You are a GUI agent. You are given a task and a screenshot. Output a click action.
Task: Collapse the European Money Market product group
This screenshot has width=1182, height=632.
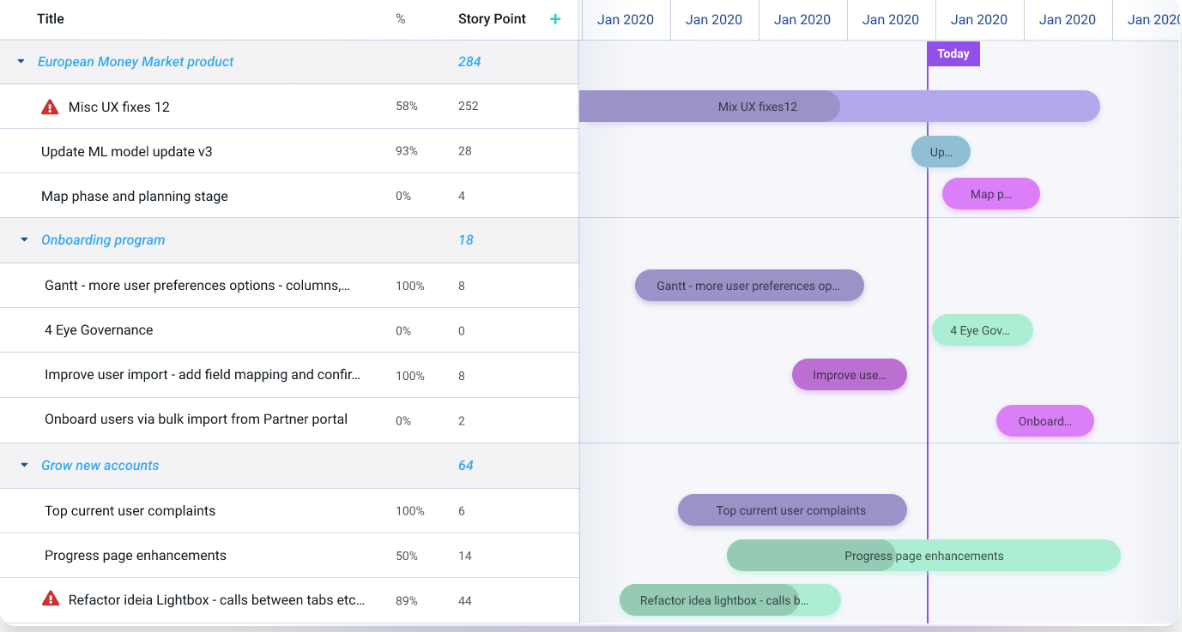[21, 61]
